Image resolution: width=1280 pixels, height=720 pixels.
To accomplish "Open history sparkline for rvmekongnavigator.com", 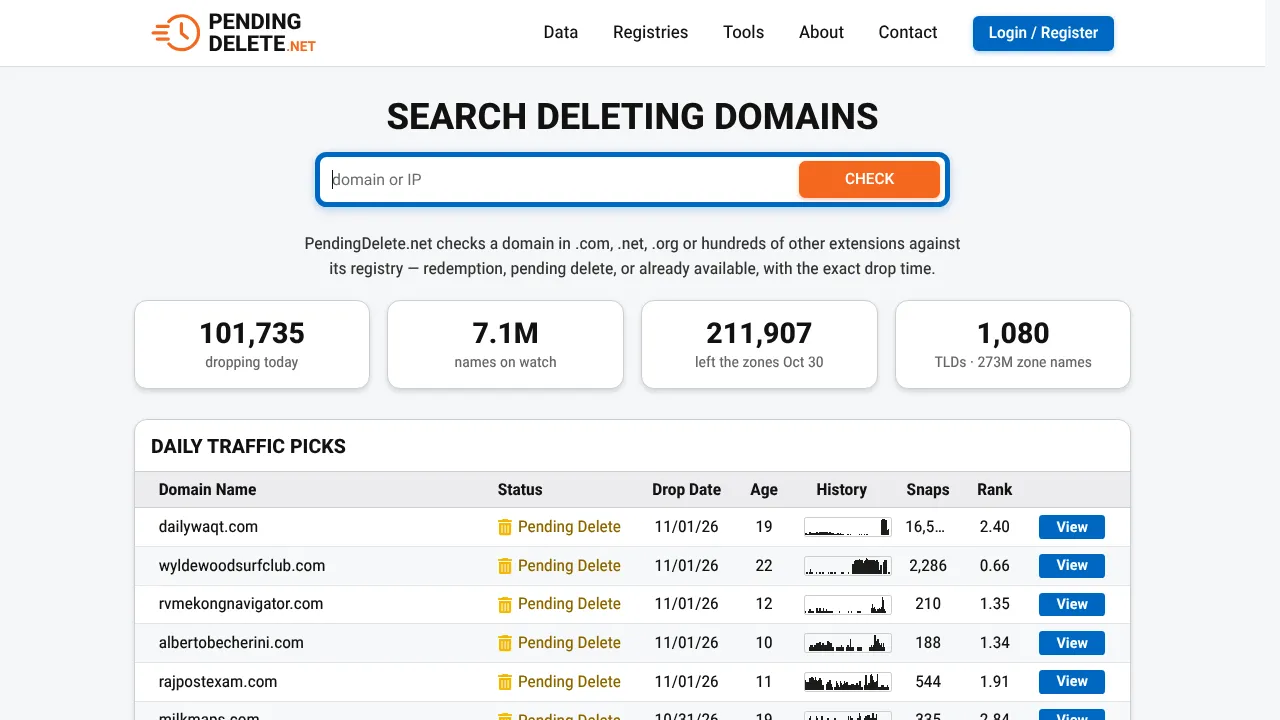I will (x=848, y=604).
